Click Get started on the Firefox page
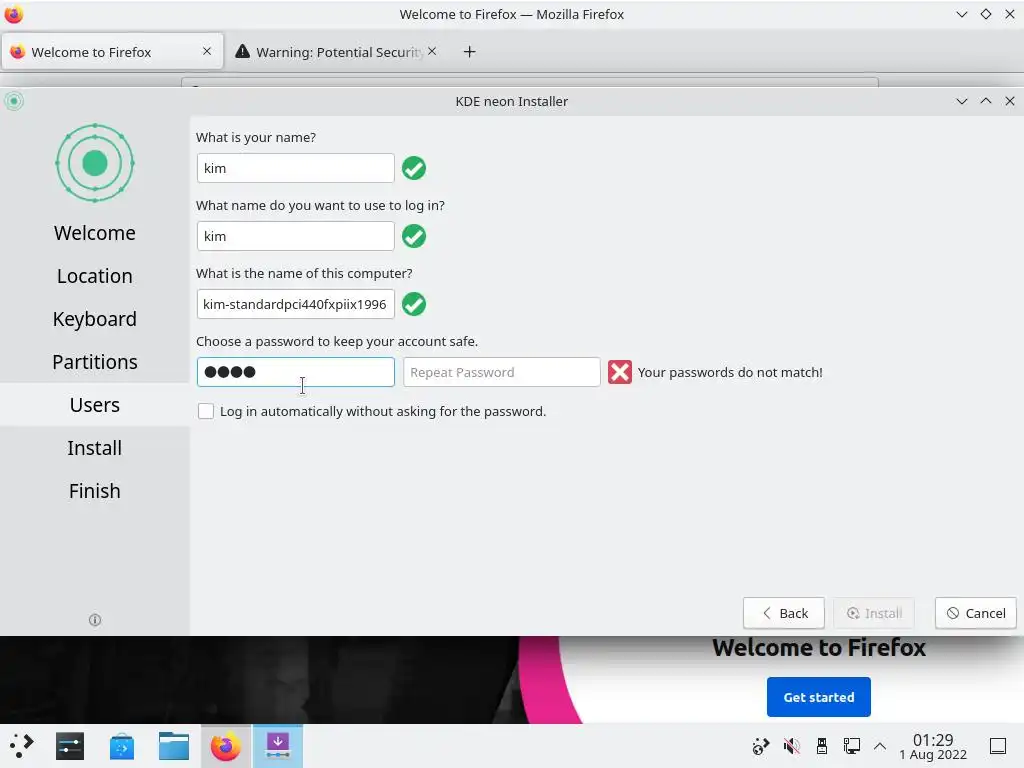The image size is (1024, 768). tap(818, 697)
